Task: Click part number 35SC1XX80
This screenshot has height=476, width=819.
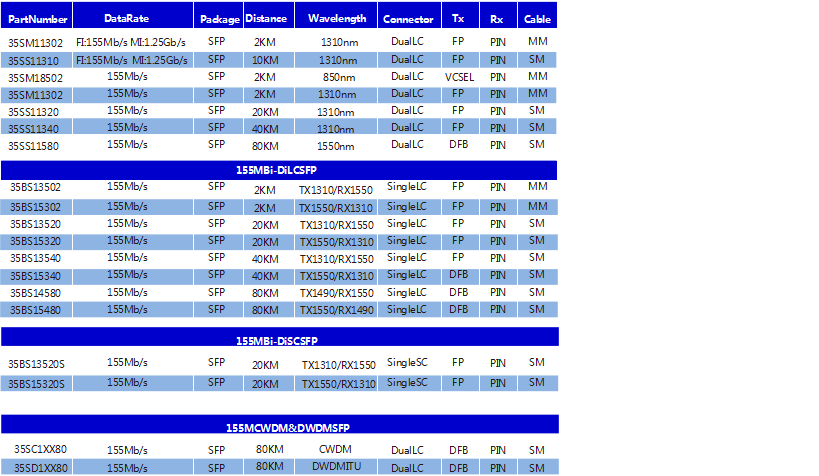Action: [40, 449]
